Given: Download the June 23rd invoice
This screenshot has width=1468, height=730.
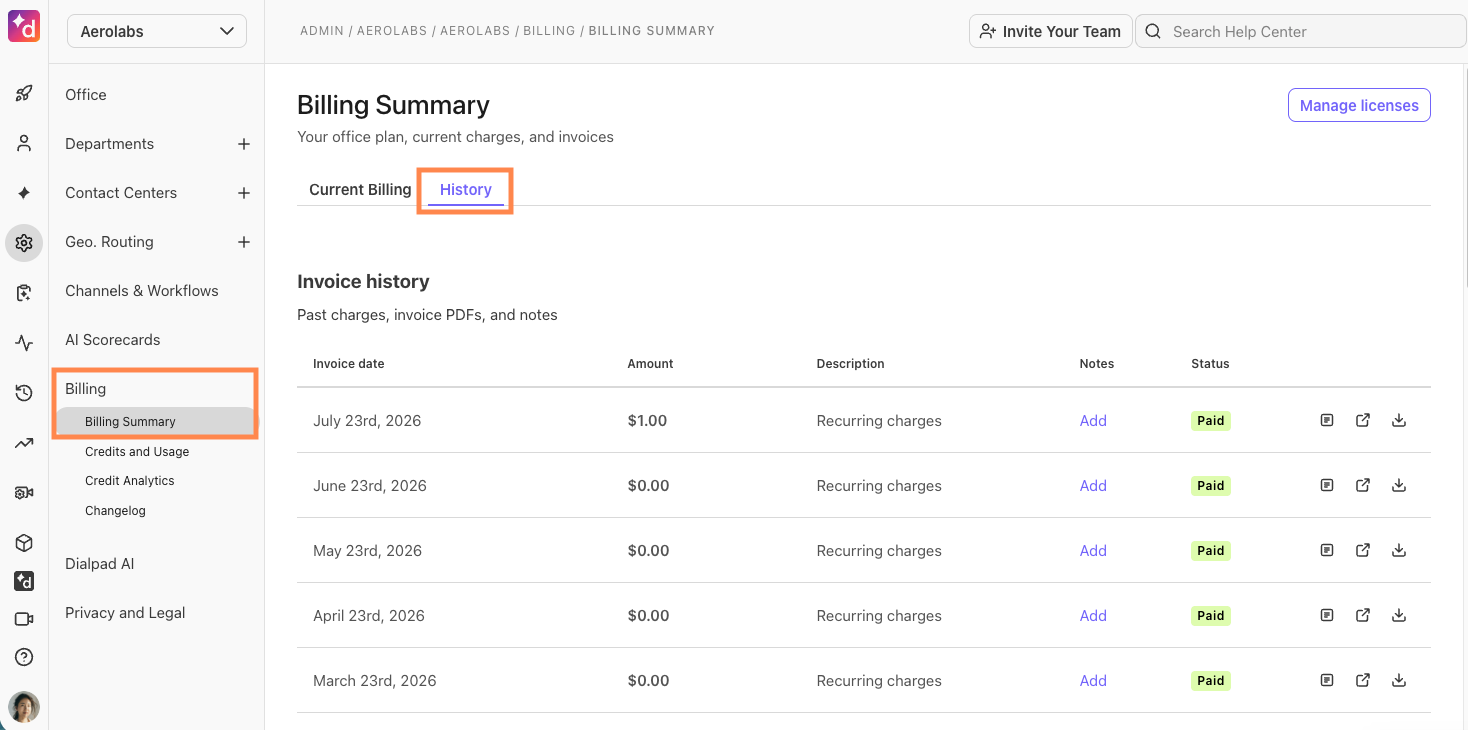Looking at the screenshot, I should point(1399,485).
